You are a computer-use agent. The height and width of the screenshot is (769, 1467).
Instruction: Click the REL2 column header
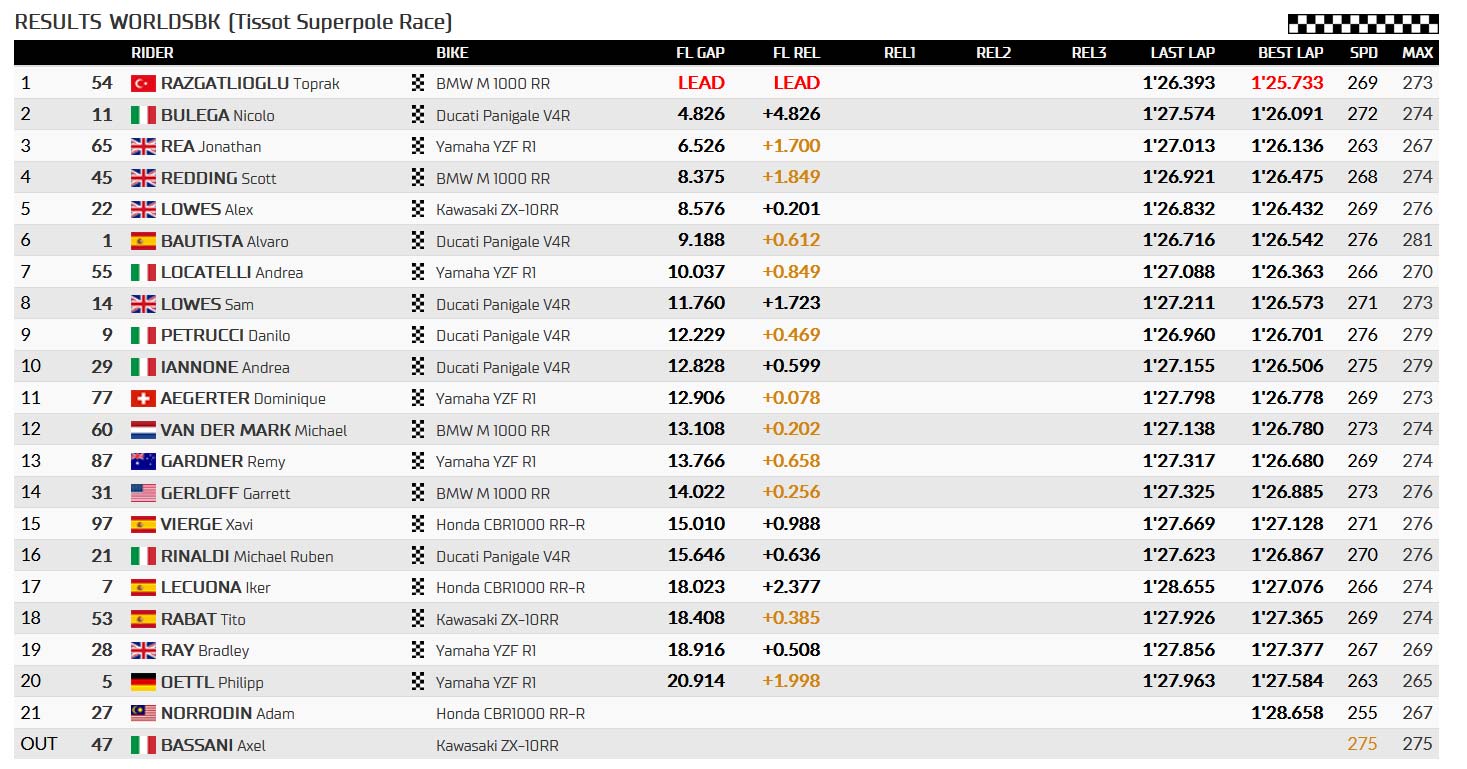click(x=994, y=53)
